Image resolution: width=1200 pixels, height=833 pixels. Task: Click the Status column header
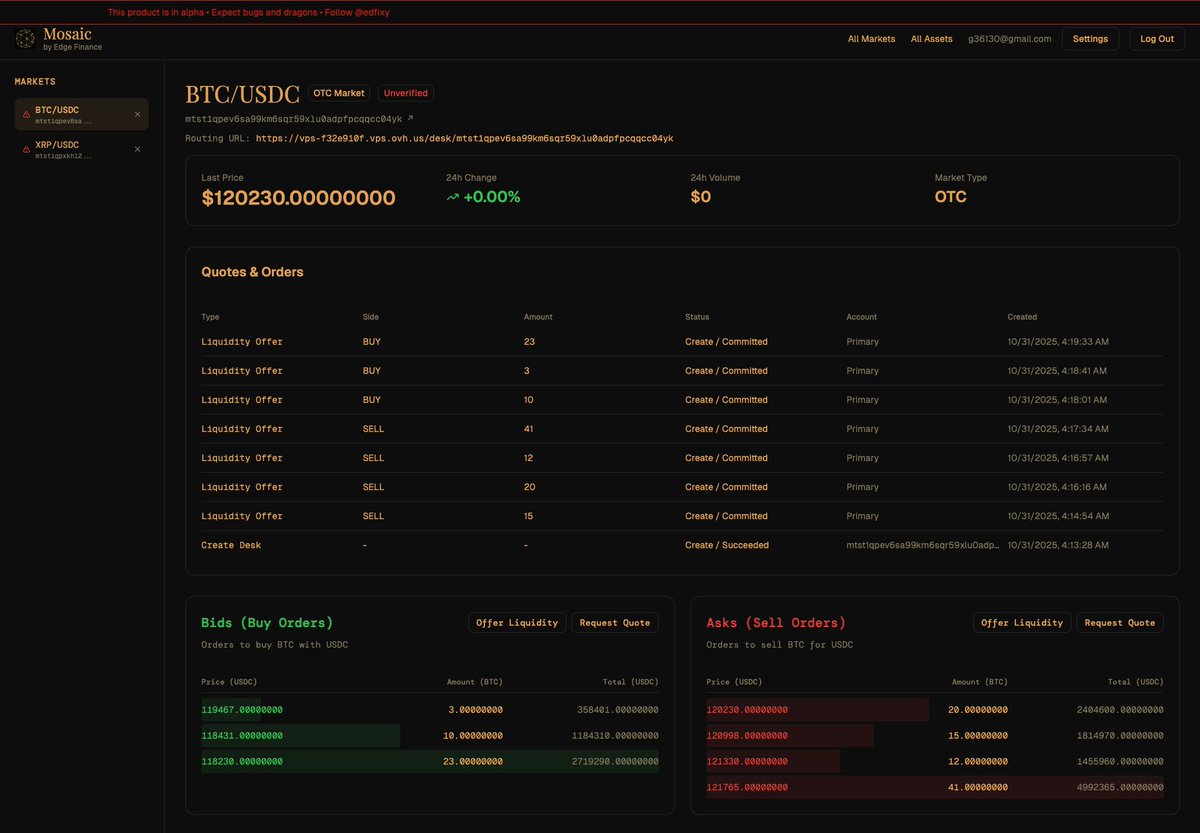(x=697, y=317)
